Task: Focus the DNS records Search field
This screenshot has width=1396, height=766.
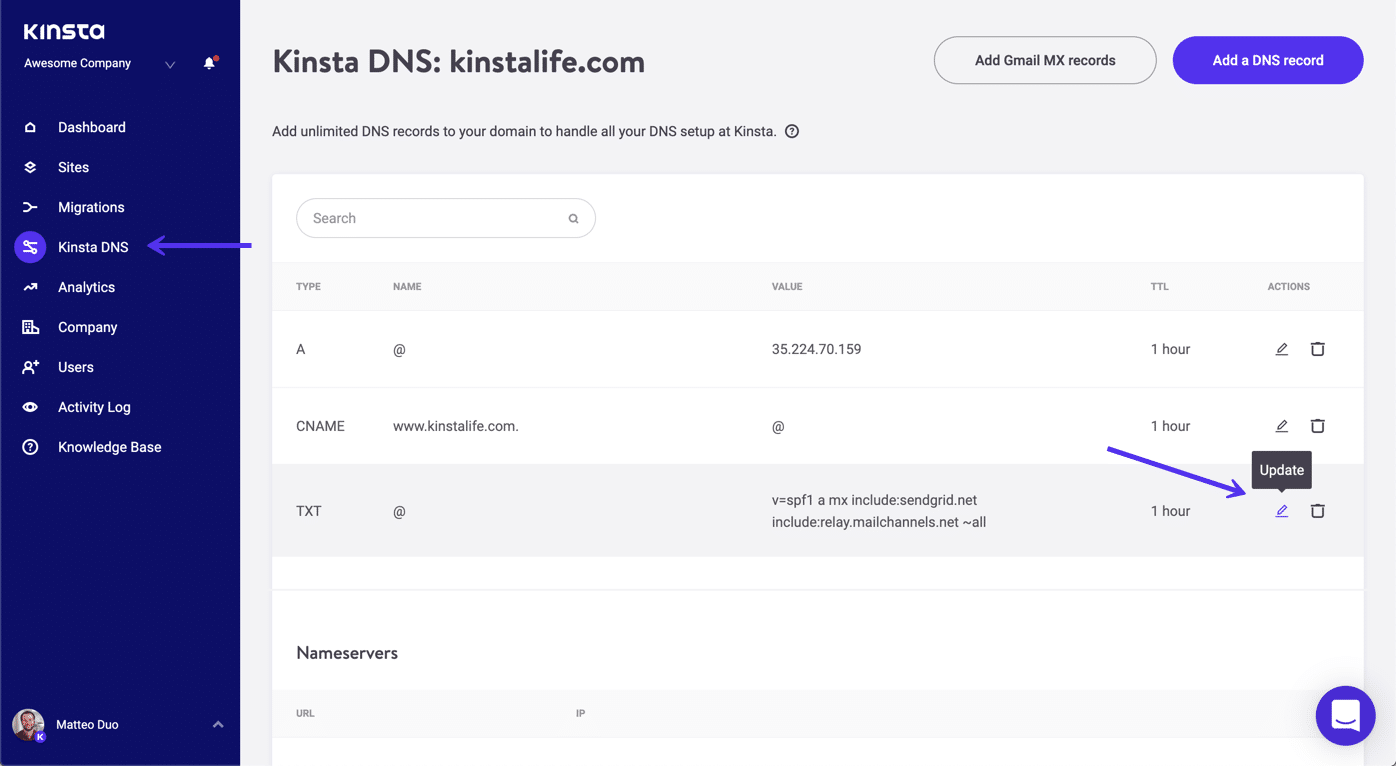Action: [446, 218]
